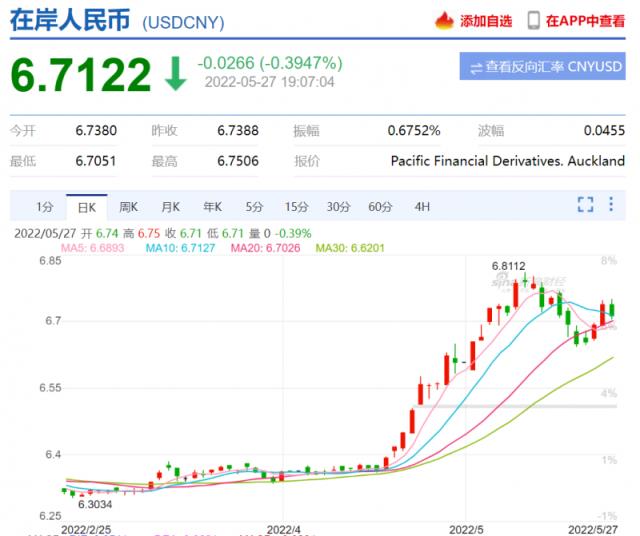The width and height of the screenshot is (640, 536).
Task: Click the change value -0.0266 (-0.3947%)
Action: [270, 63]
